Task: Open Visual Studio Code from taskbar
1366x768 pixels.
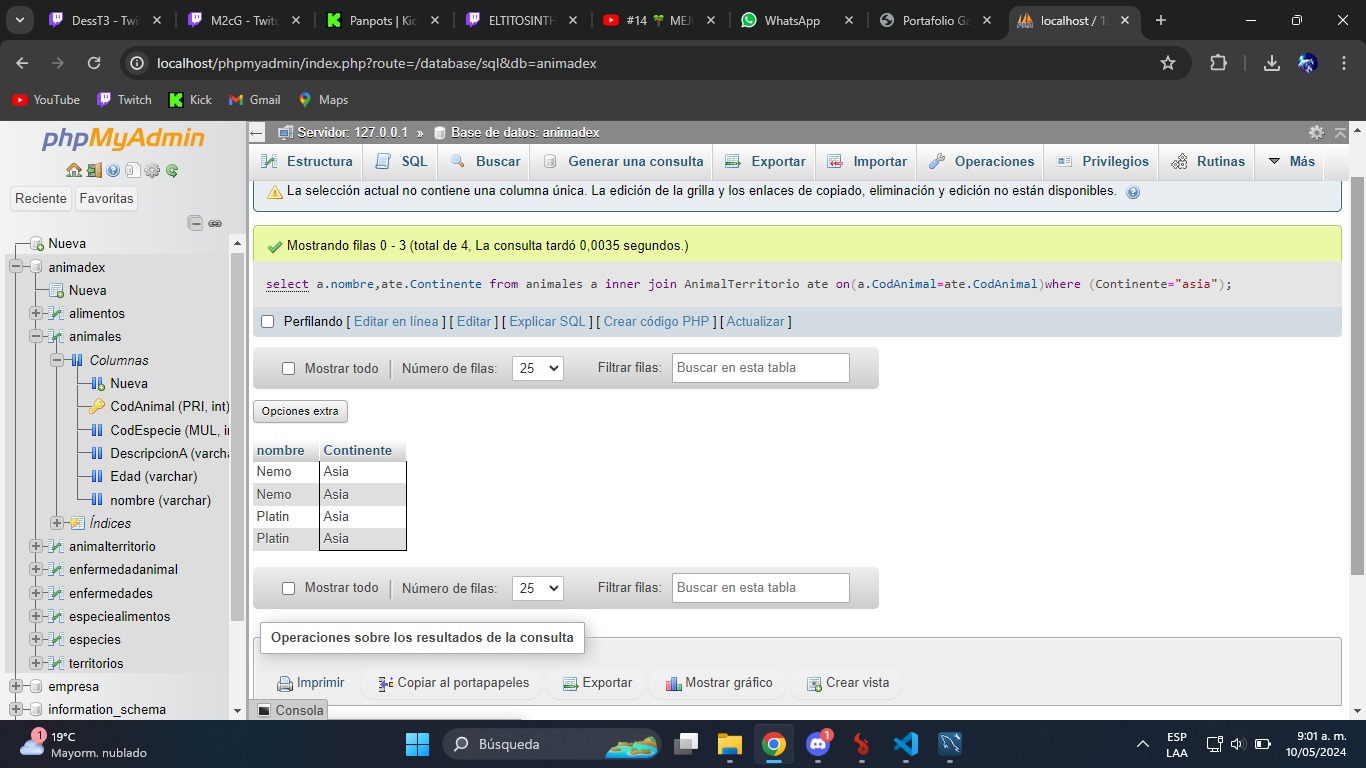Action: tap(906, 744)
